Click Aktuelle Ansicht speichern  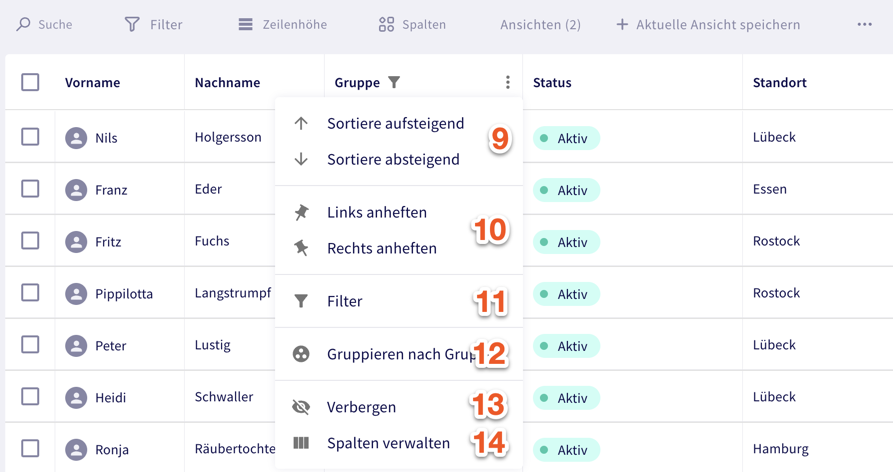[x=718, y=24]
